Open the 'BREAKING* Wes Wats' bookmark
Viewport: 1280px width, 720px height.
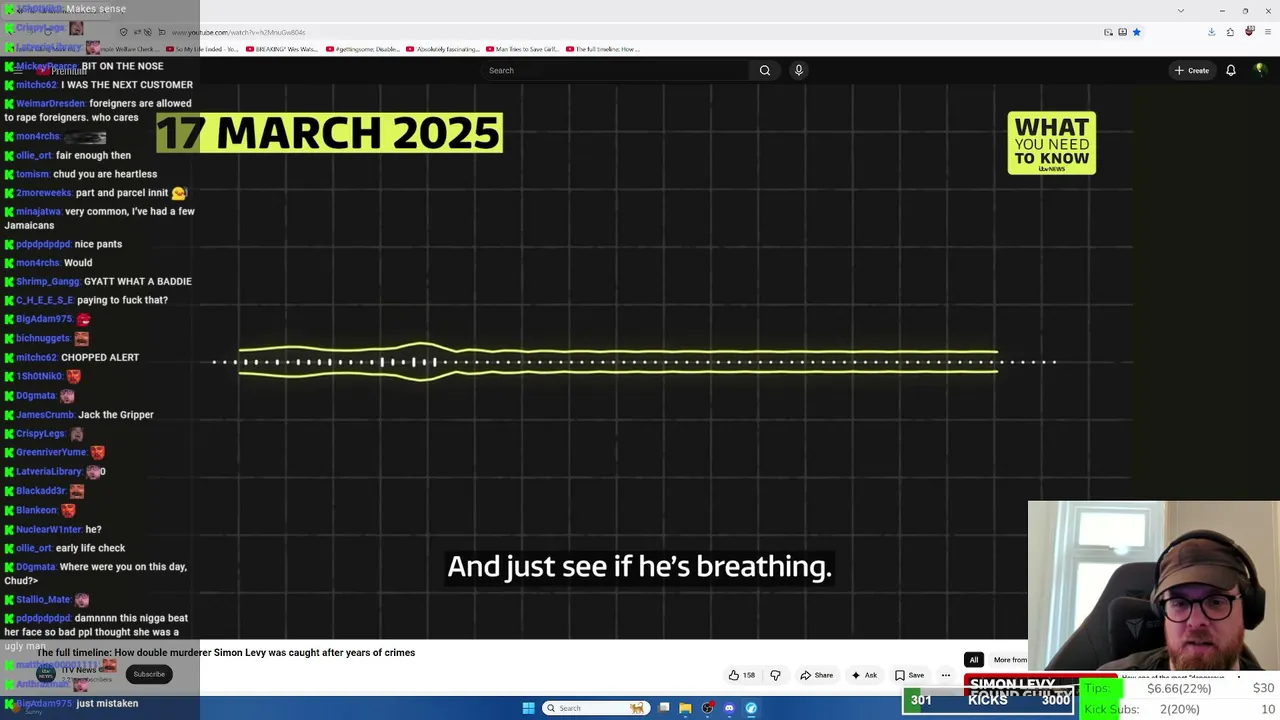pos(282,49)
